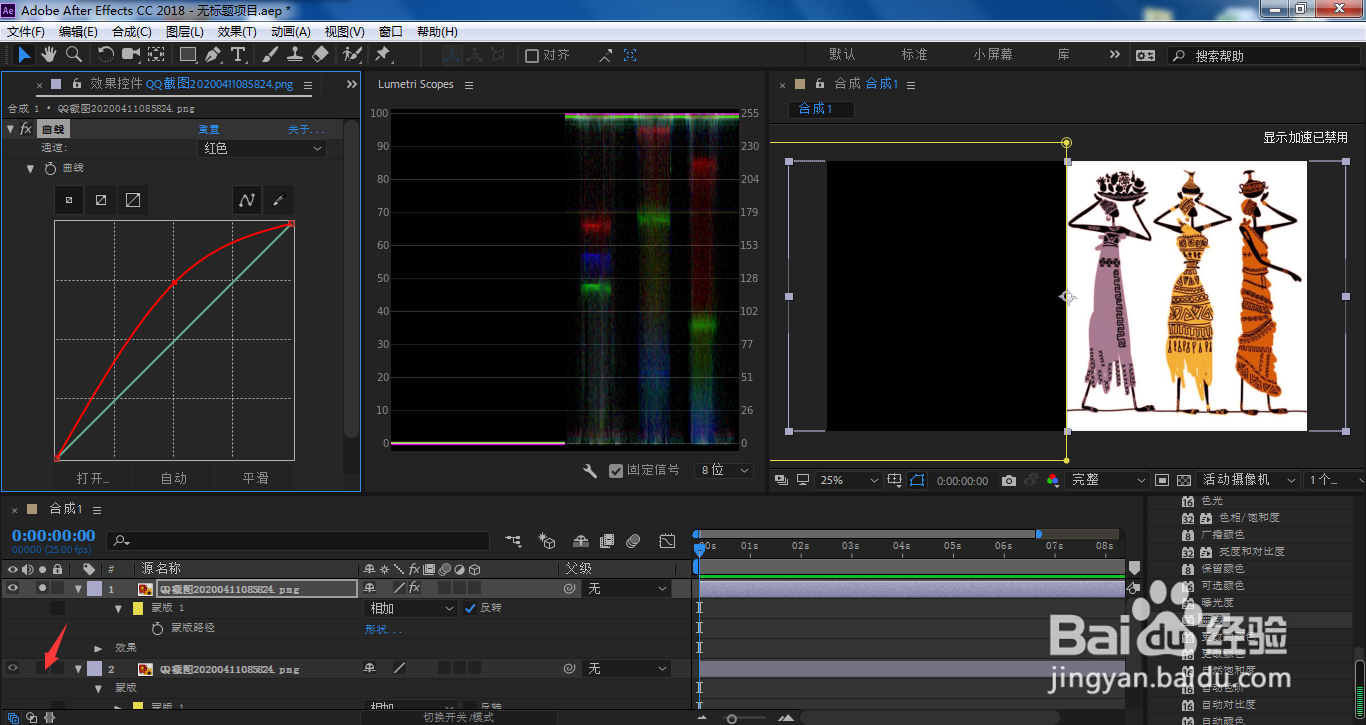Select the Hand tool
The height and width of the screenshot is (725, 1366).
click(x=48, y=54)
